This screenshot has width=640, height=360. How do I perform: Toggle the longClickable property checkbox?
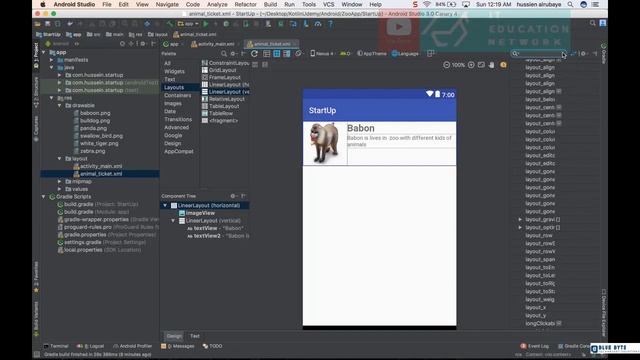(x=559, y=323)
